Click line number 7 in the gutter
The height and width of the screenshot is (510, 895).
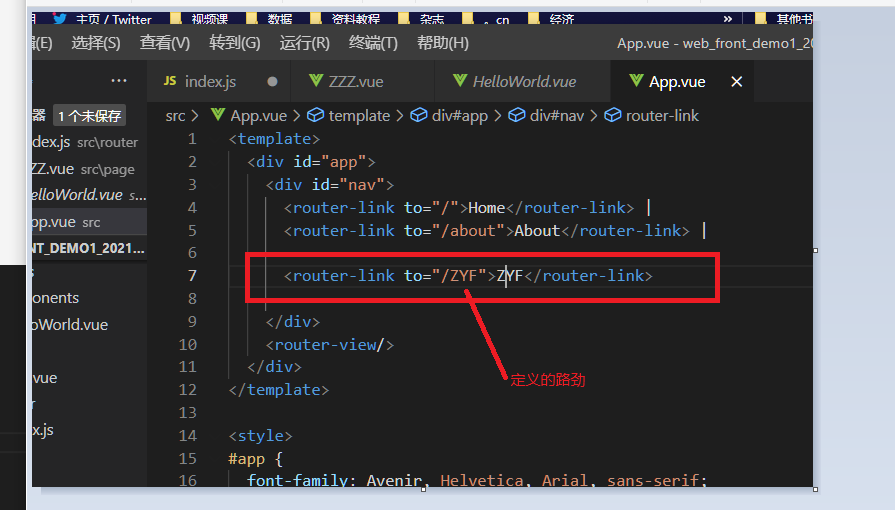tap(192, 276)
